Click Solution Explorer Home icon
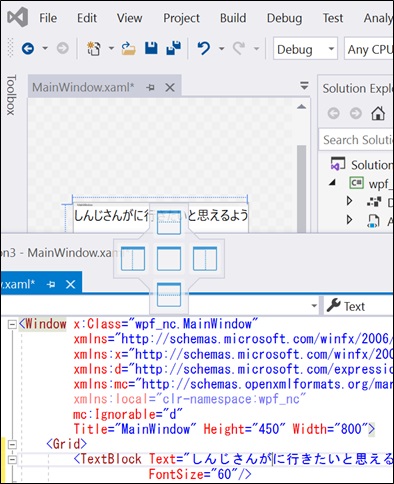Viewport: 394px width, 484px height. [378, 113]
